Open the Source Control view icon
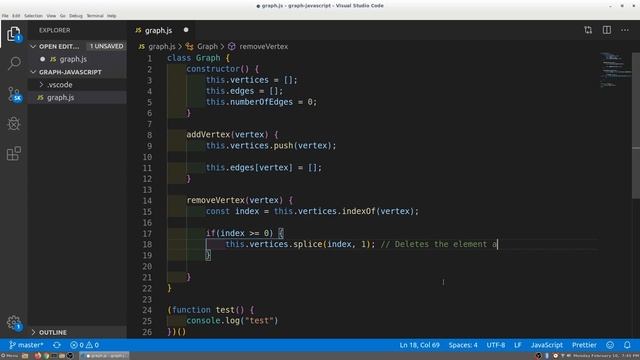The height and width of the screenshot is (360, 640). click(x=14, y=94)
